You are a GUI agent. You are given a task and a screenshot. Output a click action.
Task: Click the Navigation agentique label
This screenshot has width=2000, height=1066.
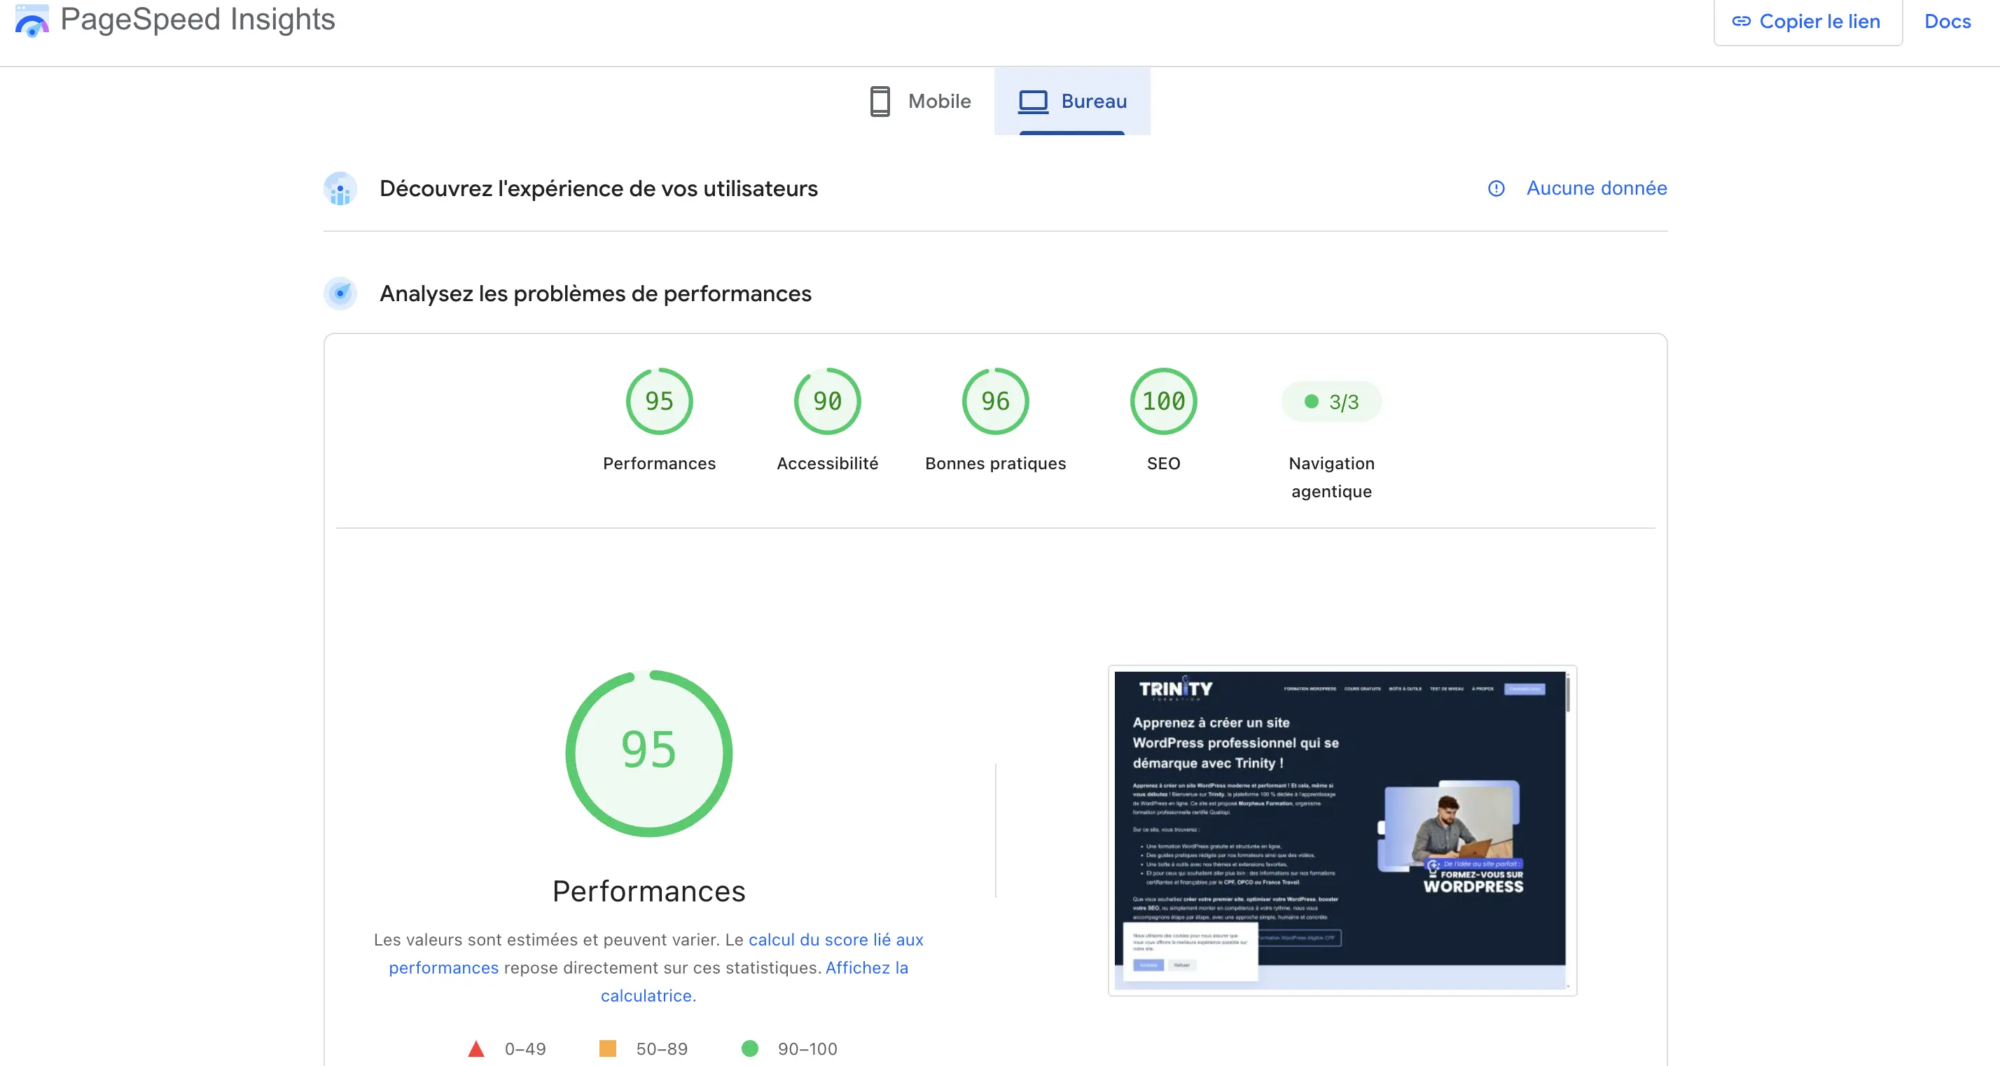click(x=1331, y=477)
